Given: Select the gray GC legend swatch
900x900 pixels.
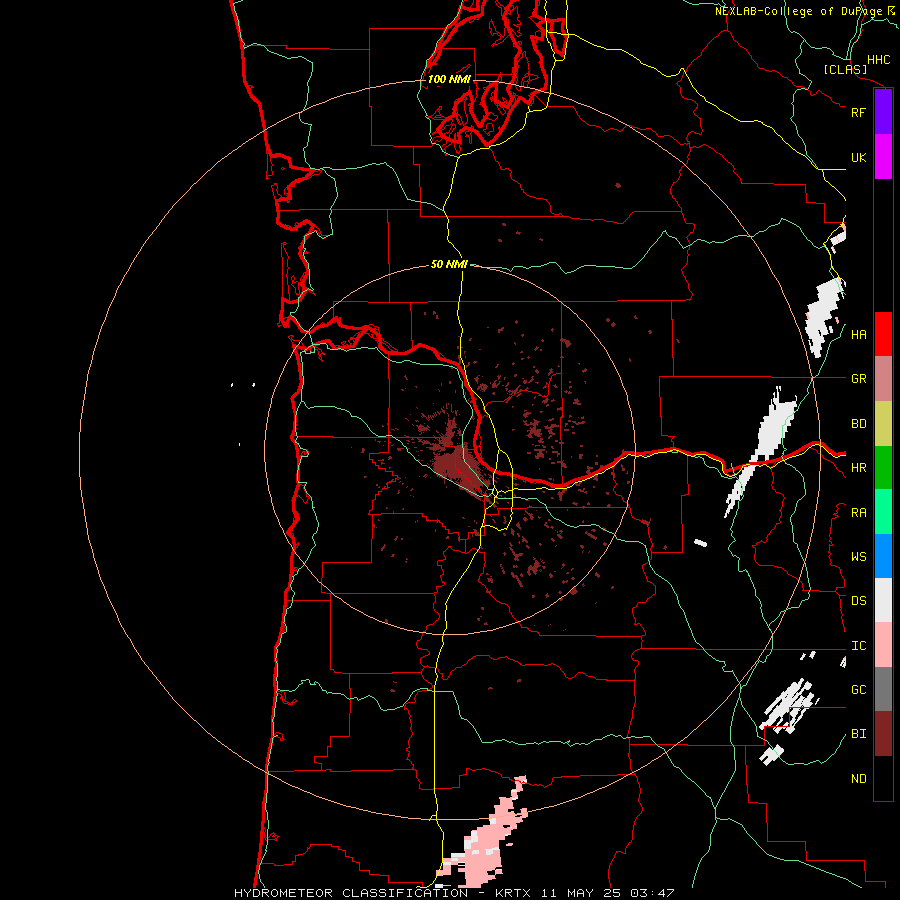Looking at the screenshot, I should click(883, 689).
